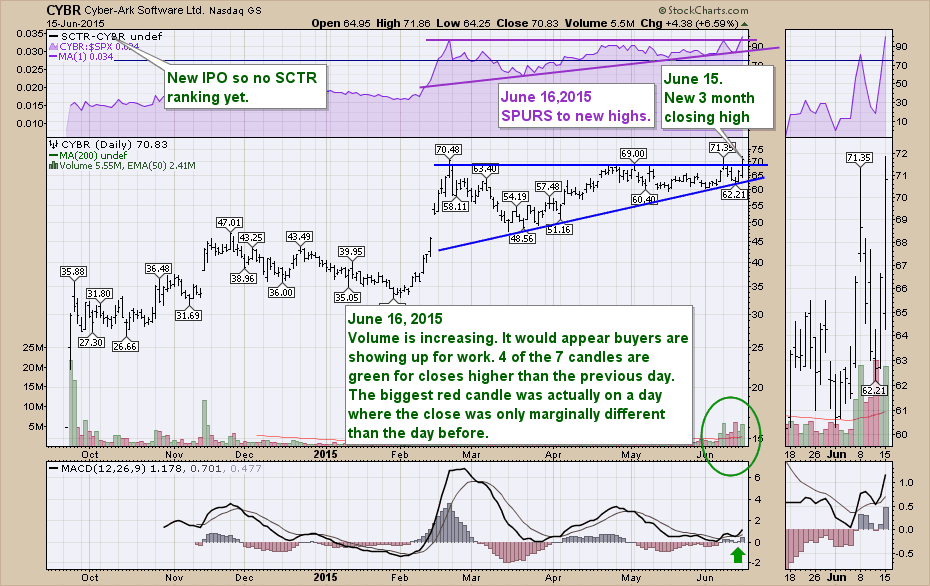Click the 2015 year label below the MACD panel
This screenshot has height=586, width=930.
click(325, 577)
